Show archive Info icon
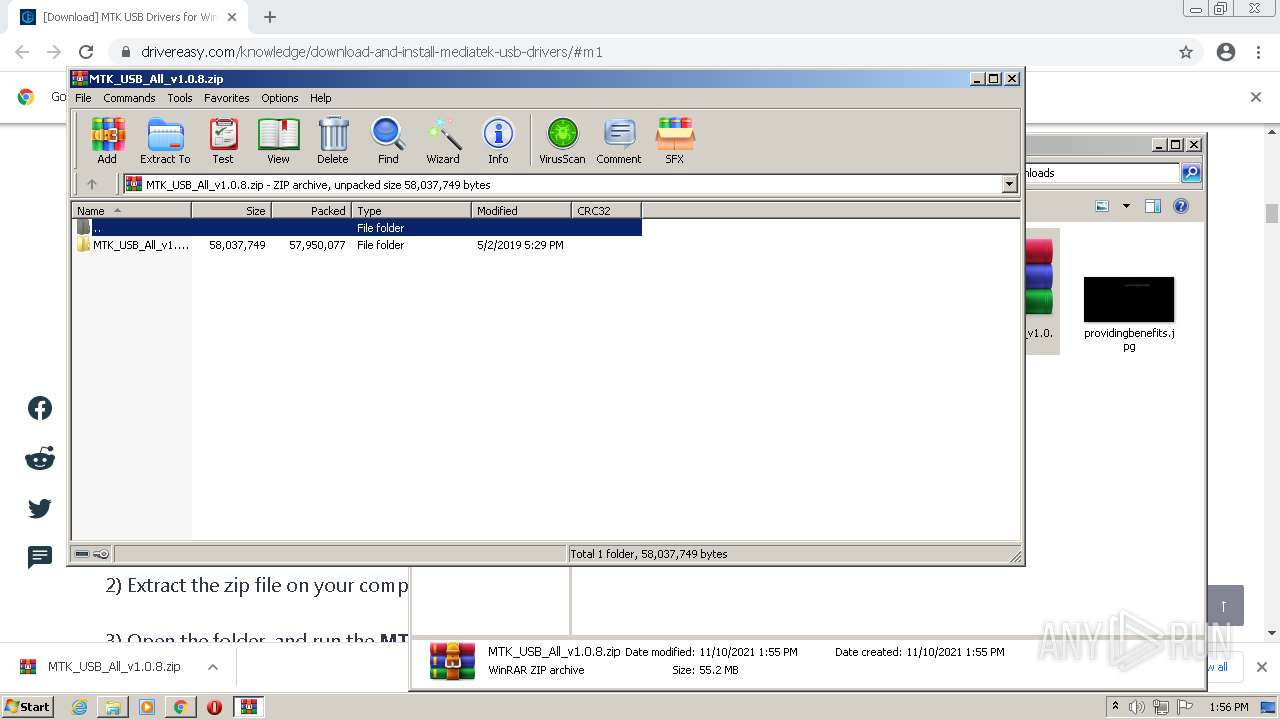Image resolution: width=1280 pixels, height=720 pixels. 498,140
